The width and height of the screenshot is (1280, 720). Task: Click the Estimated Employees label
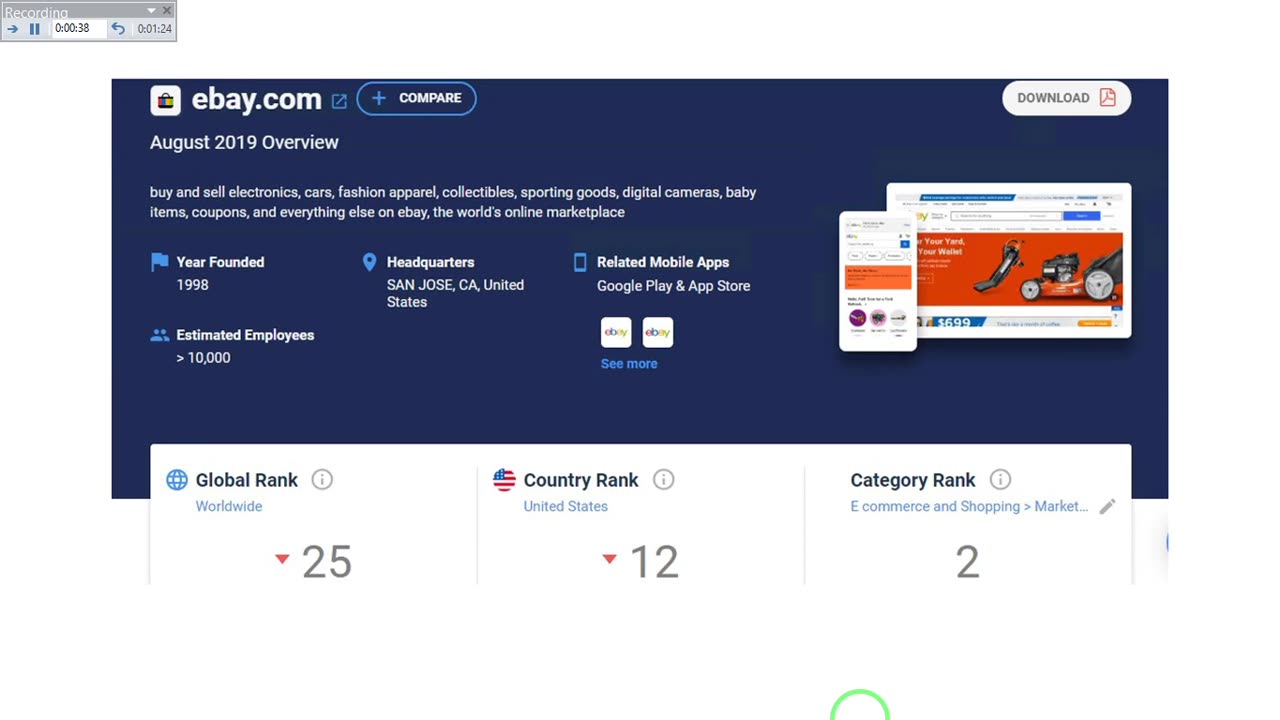pos(245,335)
